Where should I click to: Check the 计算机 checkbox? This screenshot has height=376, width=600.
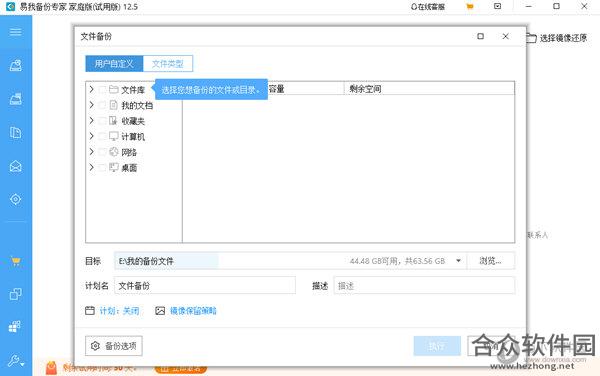(x=102, y=137)
